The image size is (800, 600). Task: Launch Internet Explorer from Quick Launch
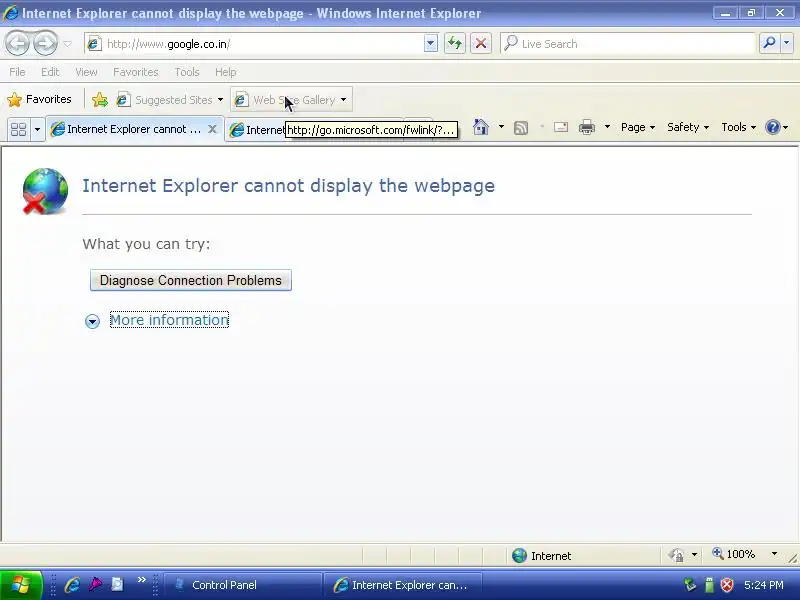pyautogui.click(x=72, y=585)
